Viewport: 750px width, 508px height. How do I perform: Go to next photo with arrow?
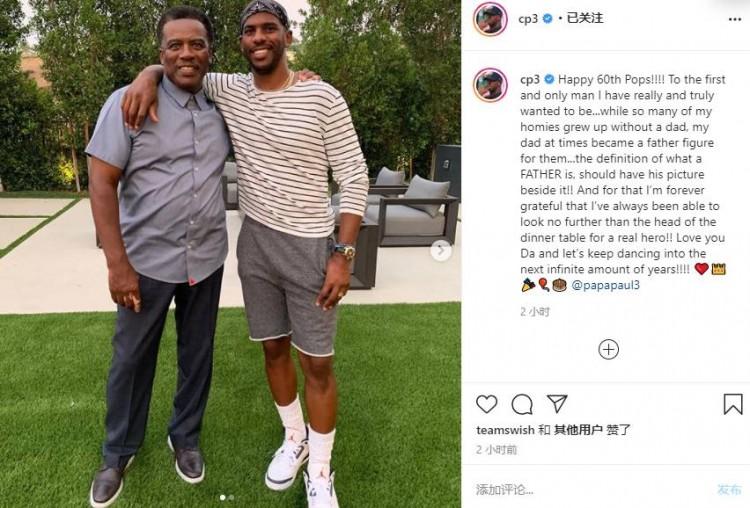click(x=441, y=250)
